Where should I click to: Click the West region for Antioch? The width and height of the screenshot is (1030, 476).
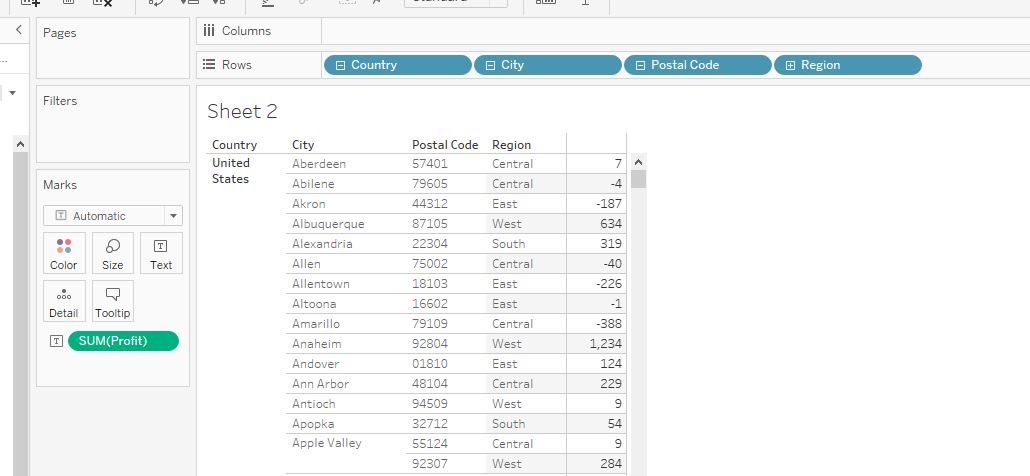point(506,404)
